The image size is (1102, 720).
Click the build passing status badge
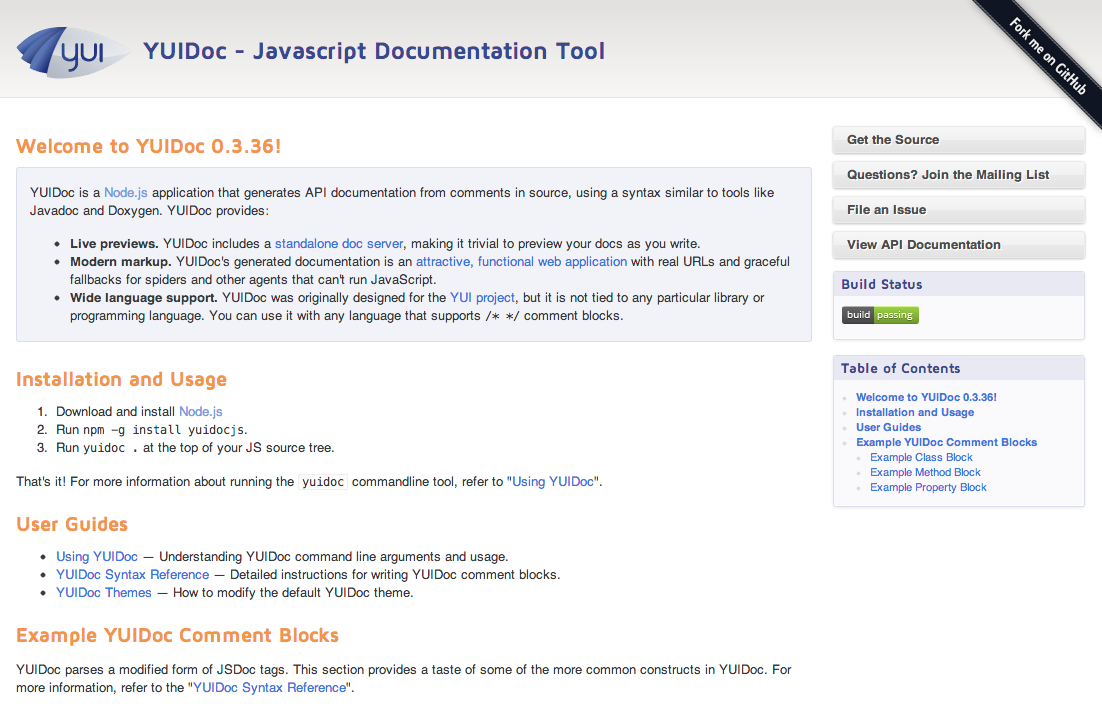coord(879,315)
